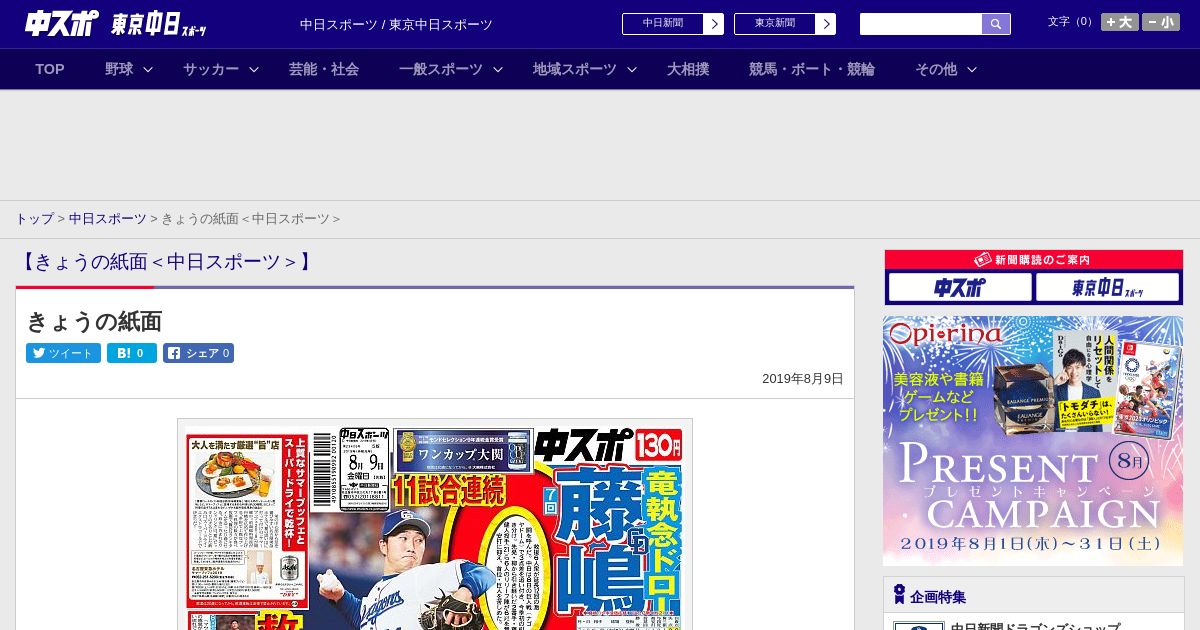Click arrow beside 東京新聞 button
The height and width of the screenshot is (630, 1200).
coord(826,24)
